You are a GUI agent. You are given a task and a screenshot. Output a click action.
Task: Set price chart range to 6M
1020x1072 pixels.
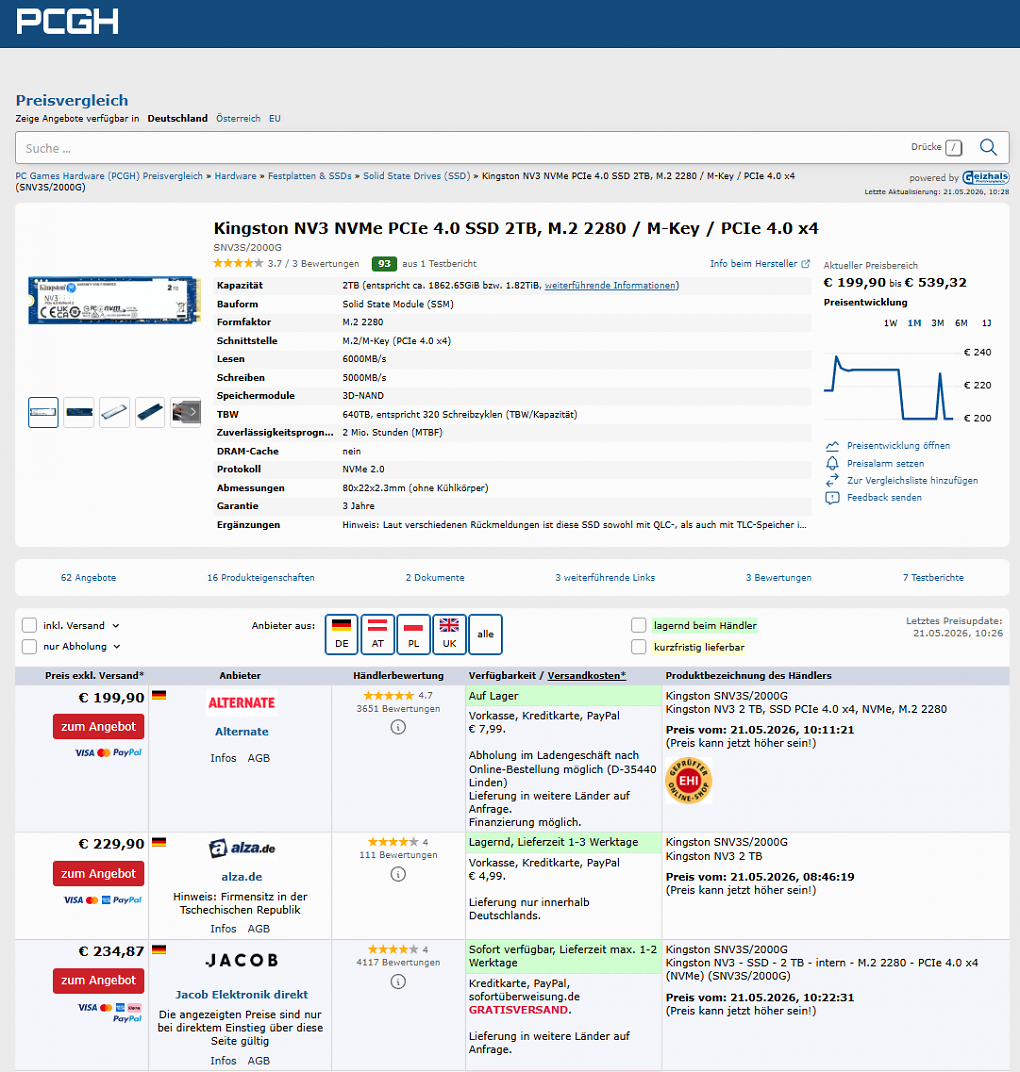(961, 323)
